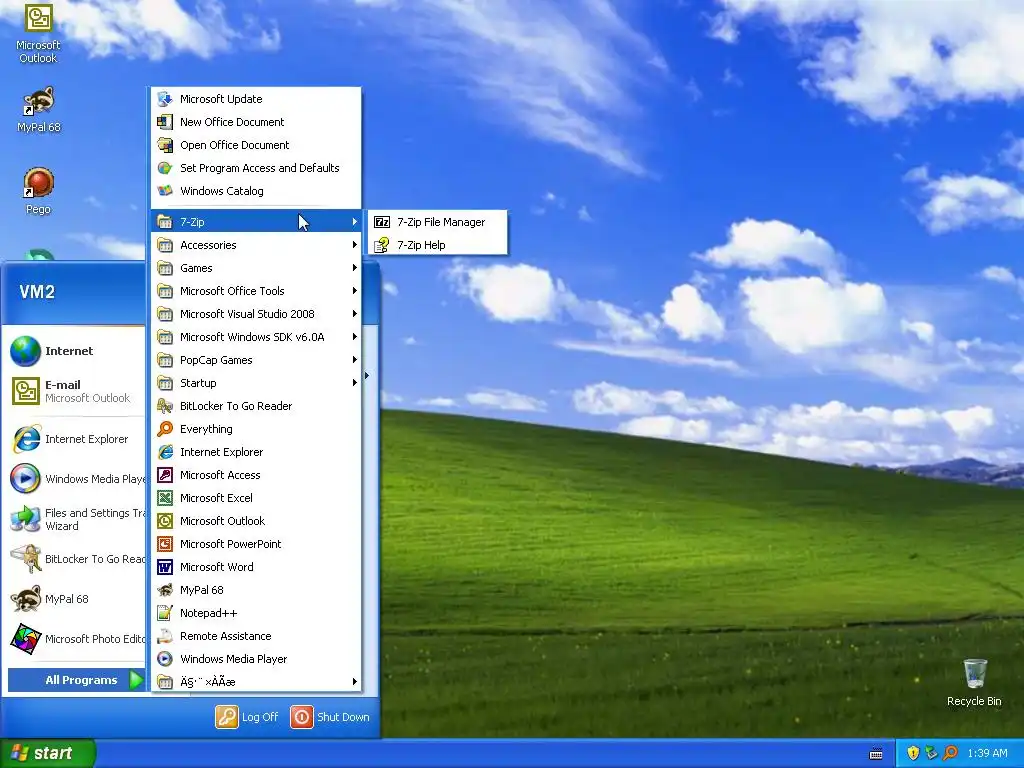Click the MyPal 68 raccoon icon in All Programs
The width and height of the screenshot is (1024, 768).
165,590
